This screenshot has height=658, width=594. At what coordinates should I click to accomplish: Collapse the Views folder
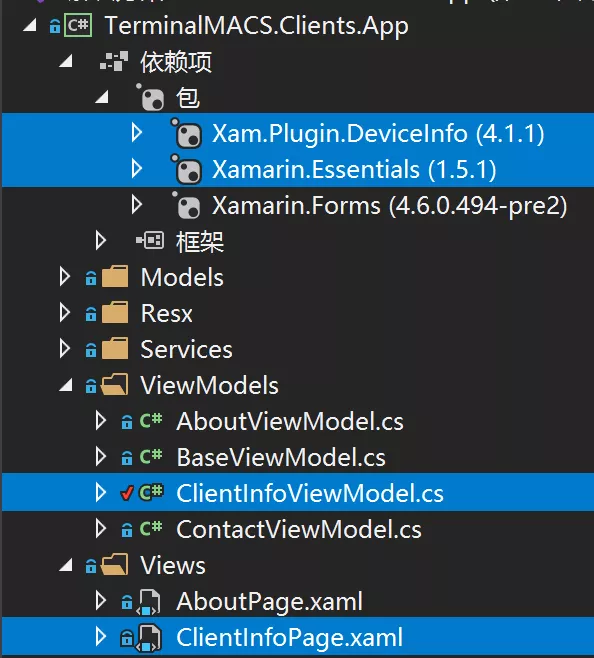coord(66,565)
